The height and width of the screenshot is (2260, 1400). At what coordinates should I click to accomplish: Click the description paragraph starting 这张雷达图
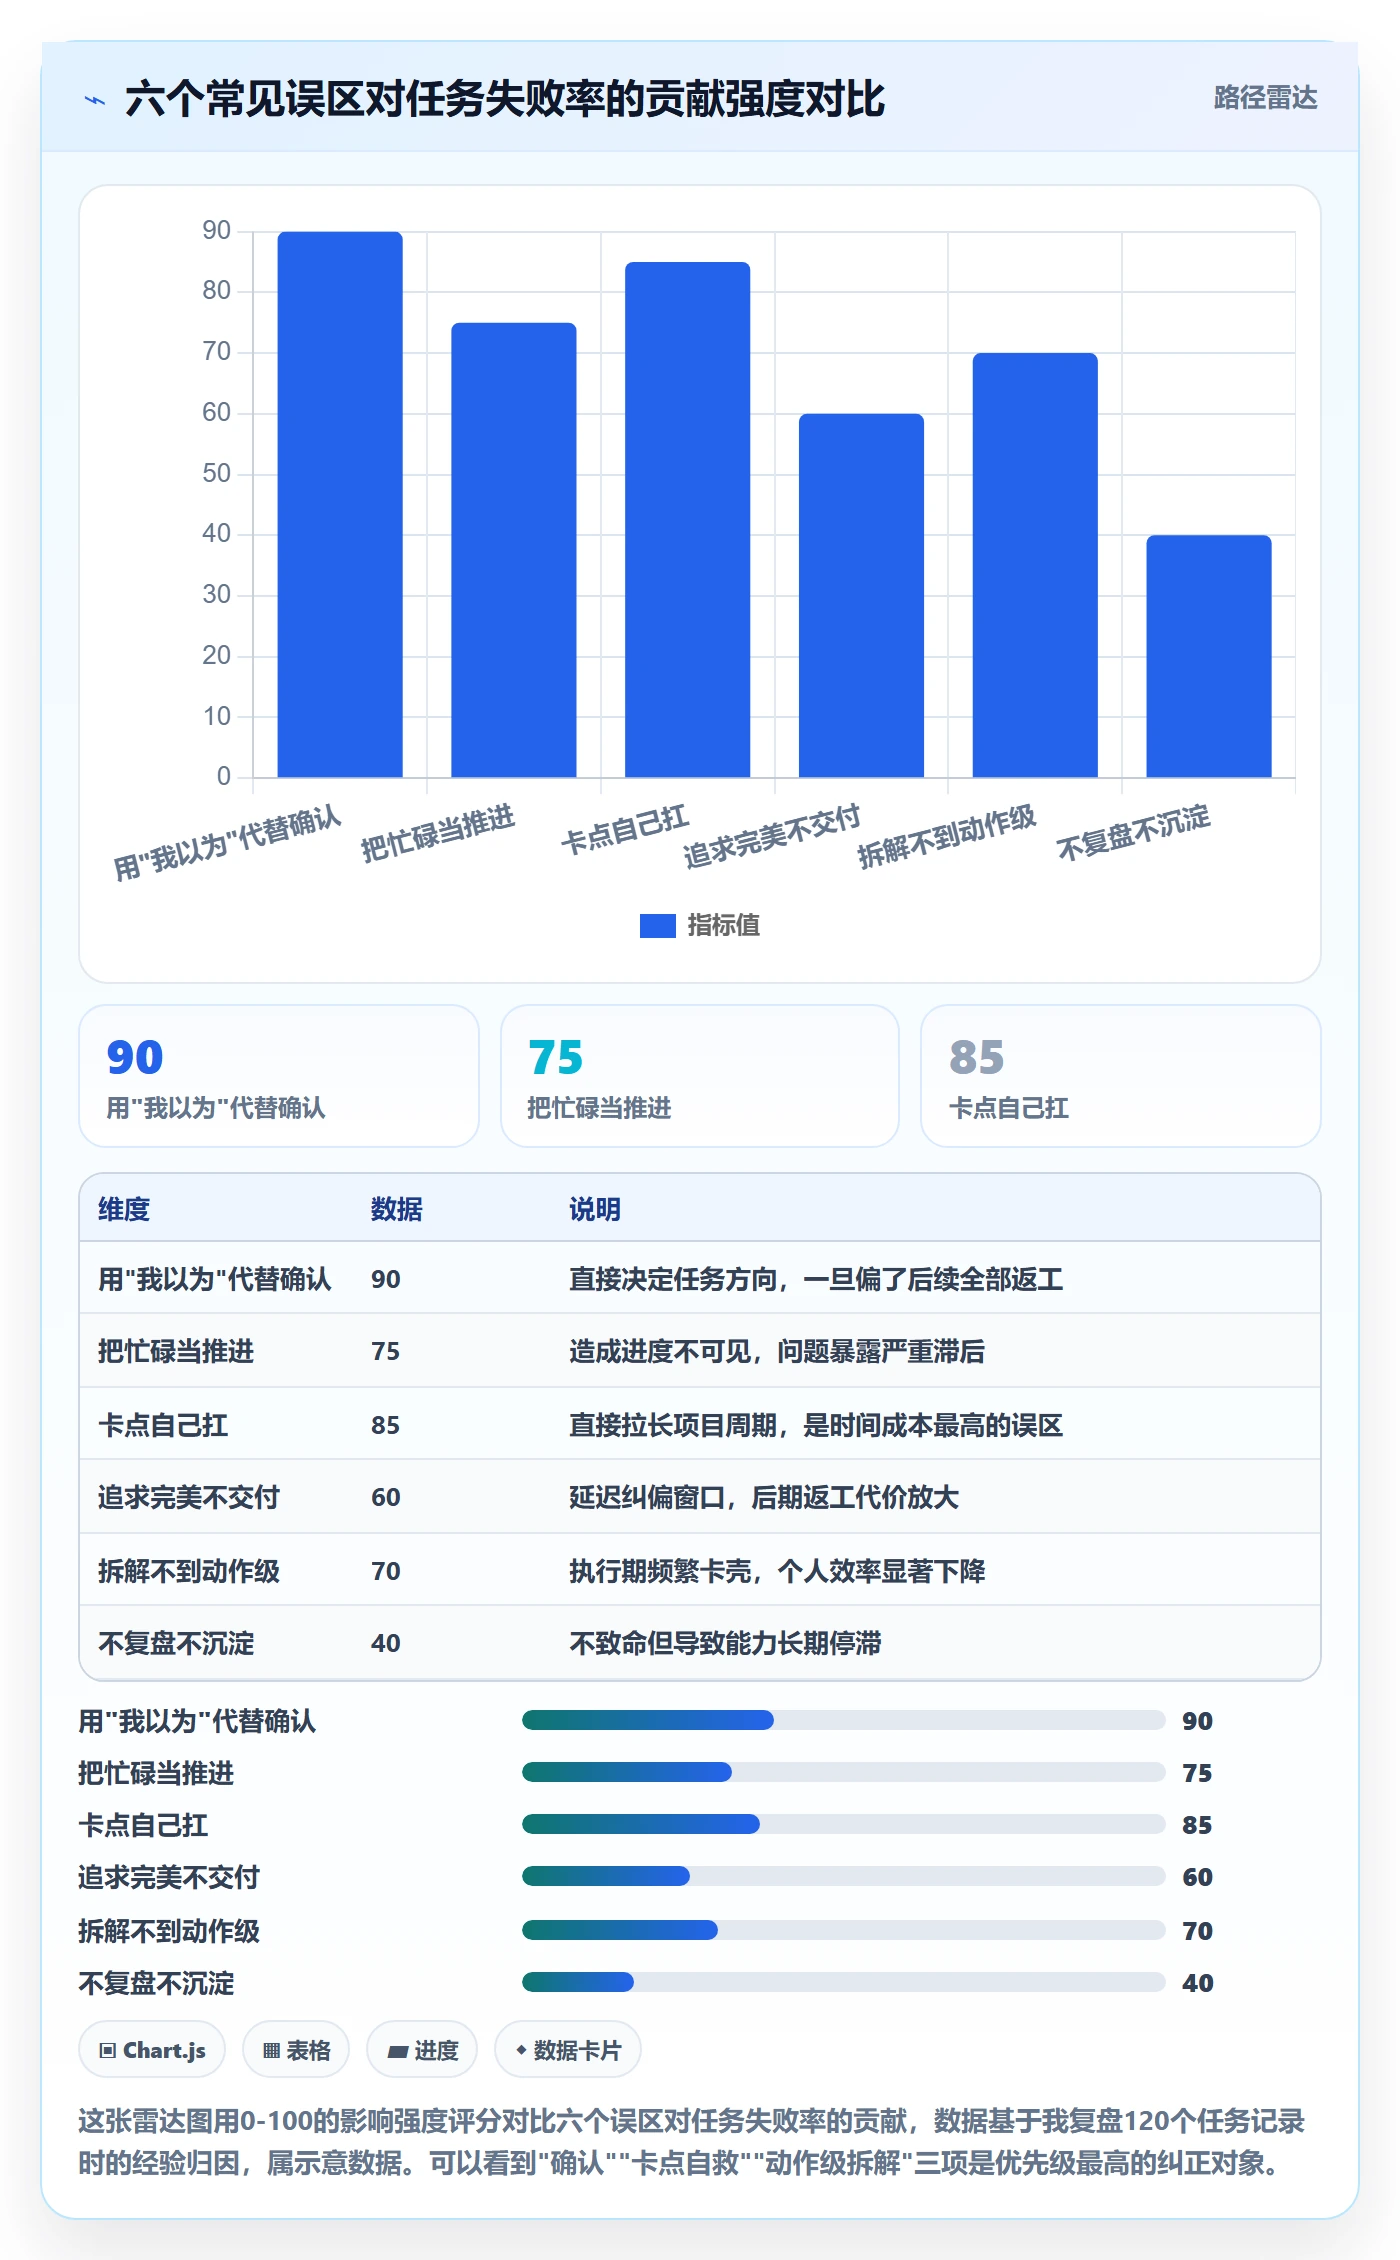coord(692,2141)
